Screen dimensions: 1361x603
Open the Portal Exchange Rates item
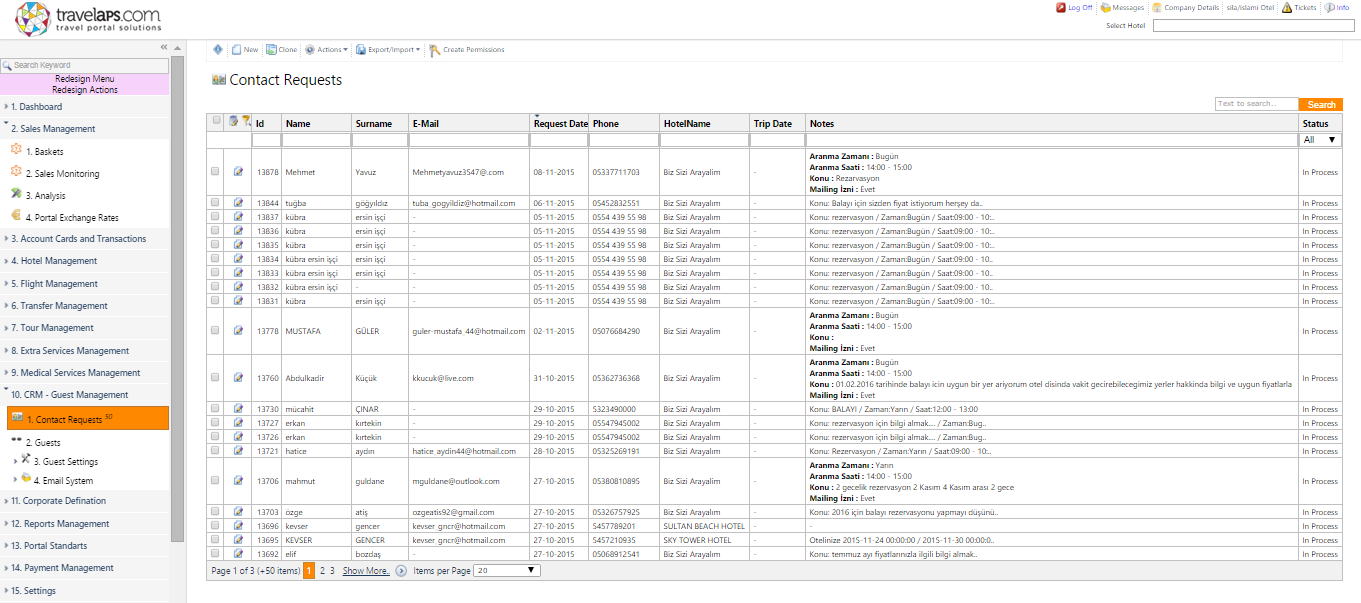tap(71, 218)
